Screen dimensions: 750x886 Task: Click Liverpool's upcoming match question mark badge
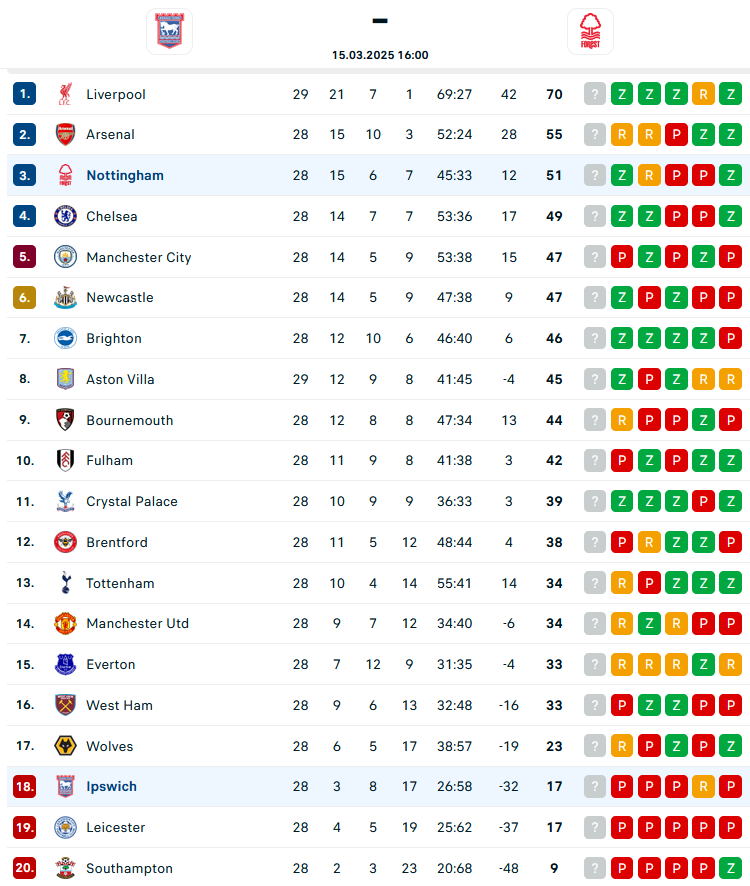coord(595,94)
